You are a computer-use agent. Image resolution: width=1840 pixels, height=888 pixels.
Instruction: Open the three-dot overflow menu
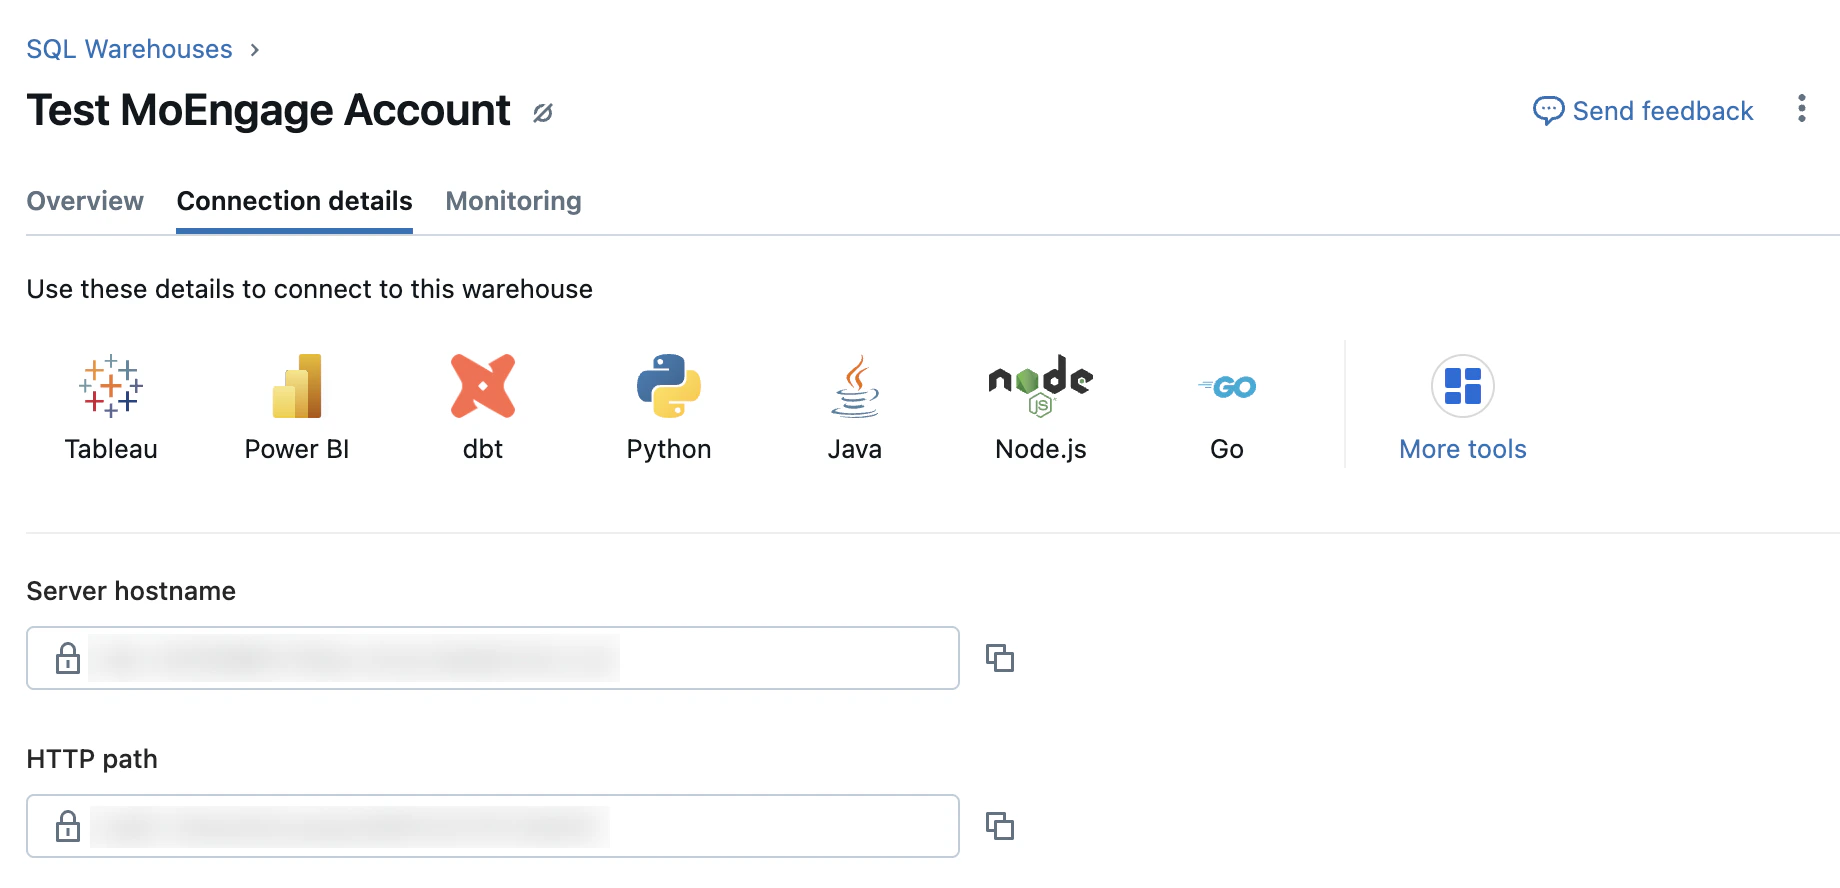1801,109
